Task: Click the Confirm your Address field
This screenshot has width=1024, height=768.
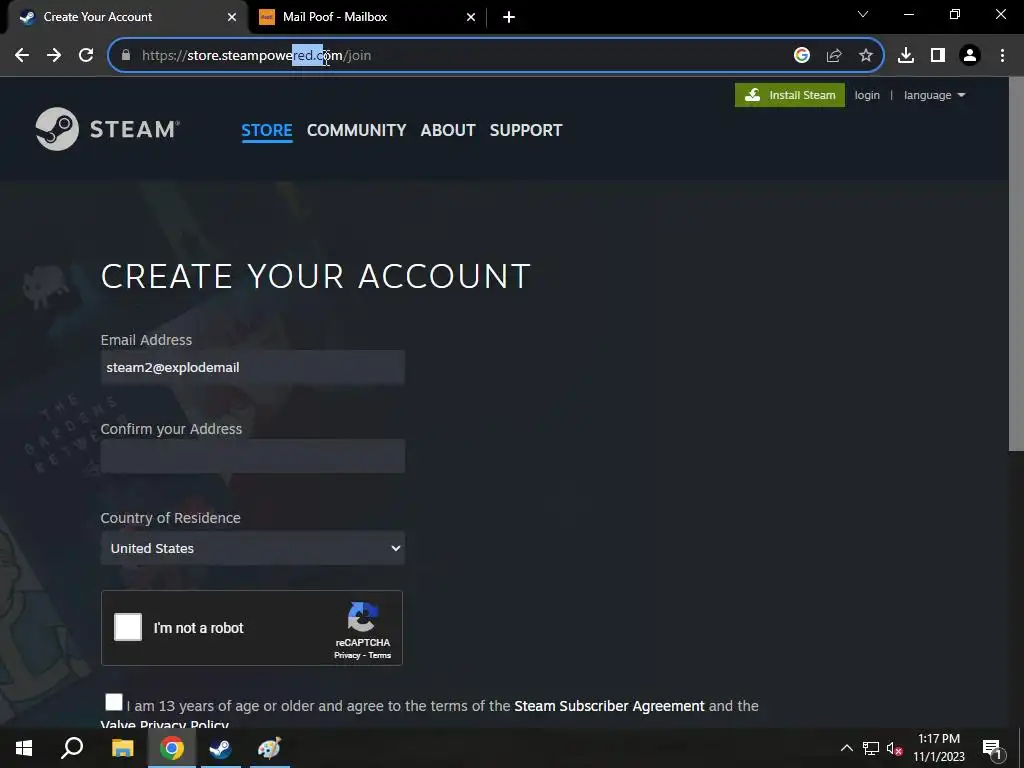Action: pyautogui.click(x=253, y=456)
